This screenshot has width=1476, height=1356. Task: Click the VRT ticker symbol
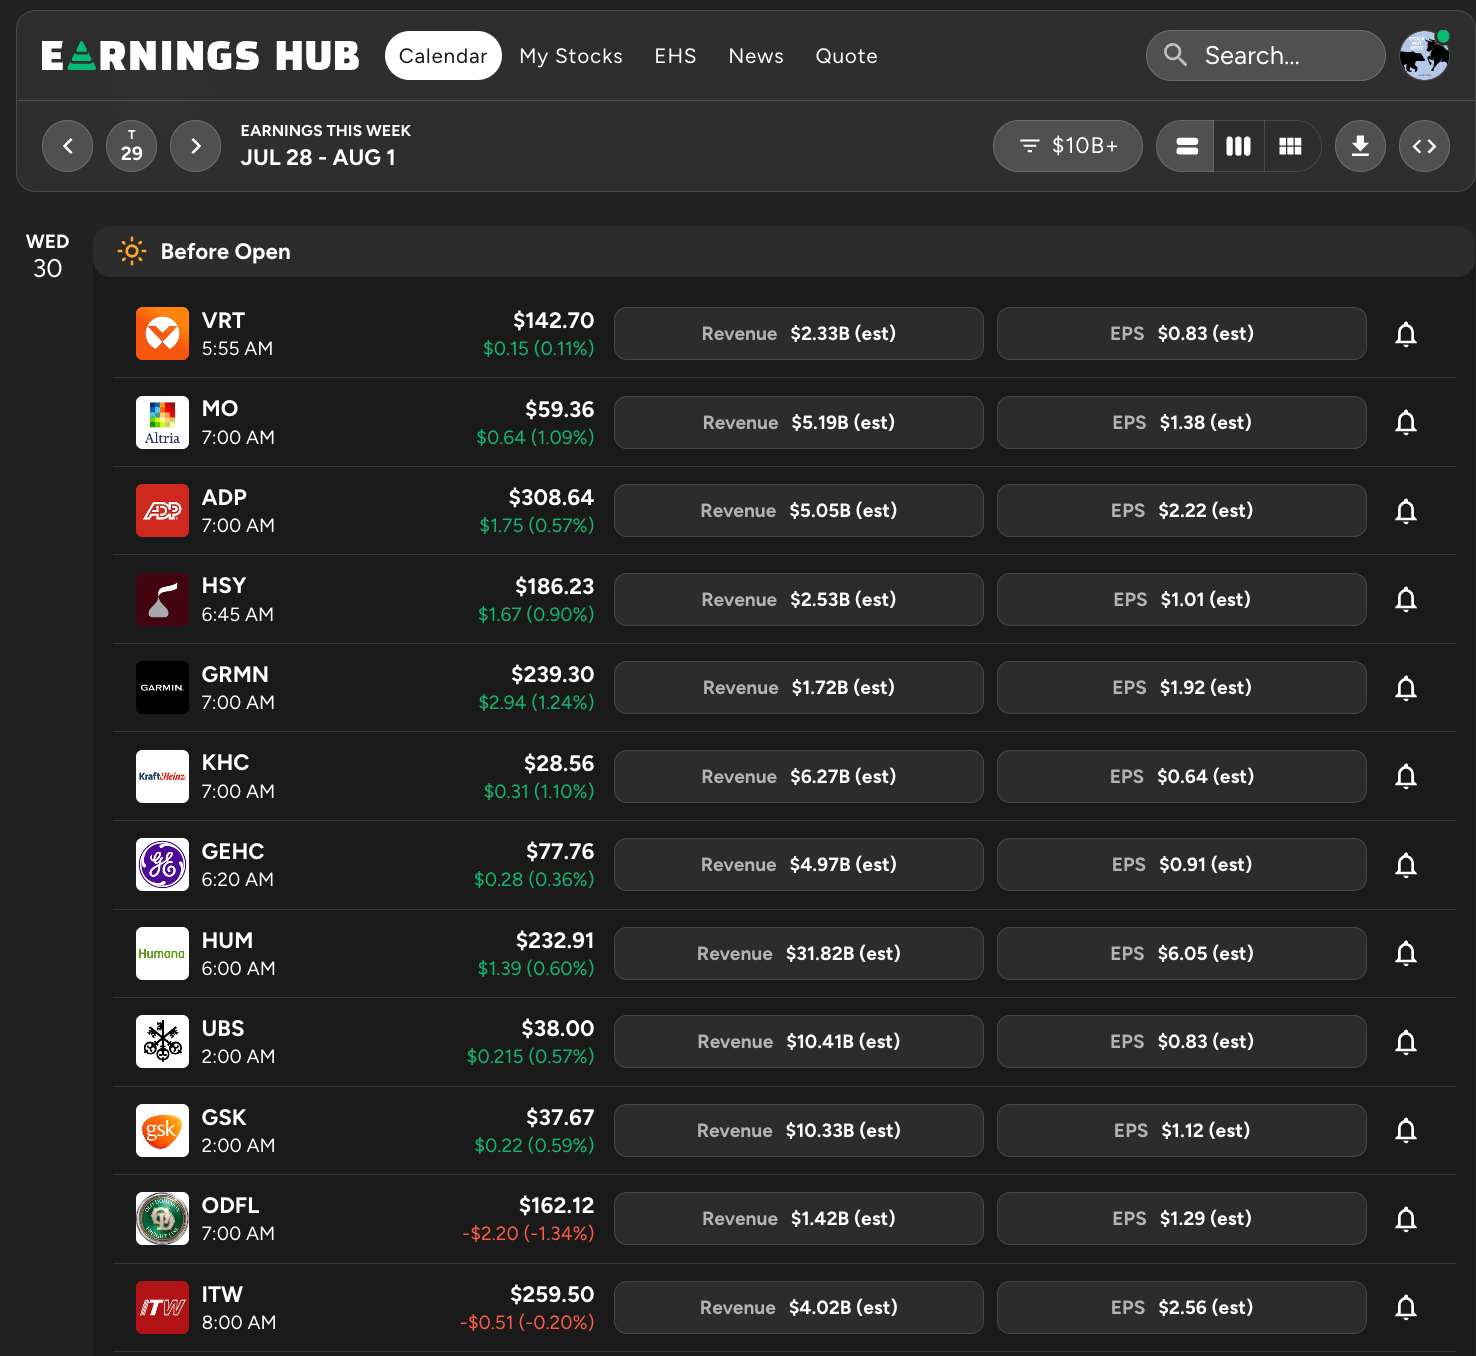(223, 320)
